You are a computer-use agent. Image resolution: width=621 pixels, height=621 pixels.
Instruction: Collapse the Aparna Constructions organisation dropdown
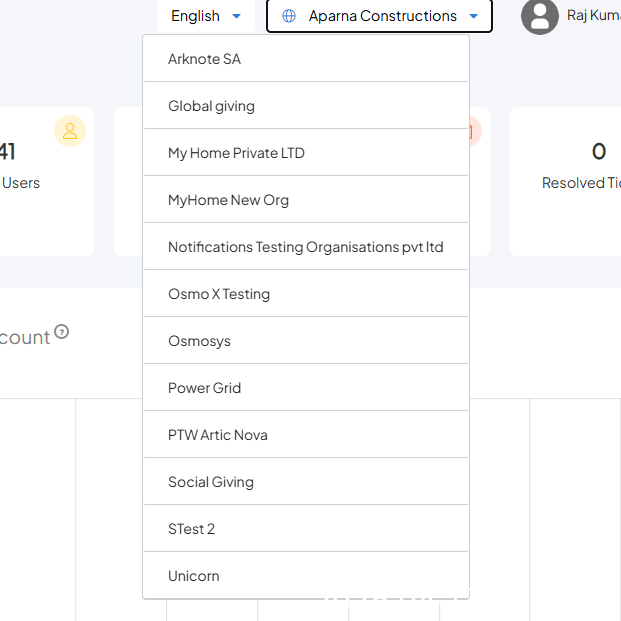tap(474, 16)
